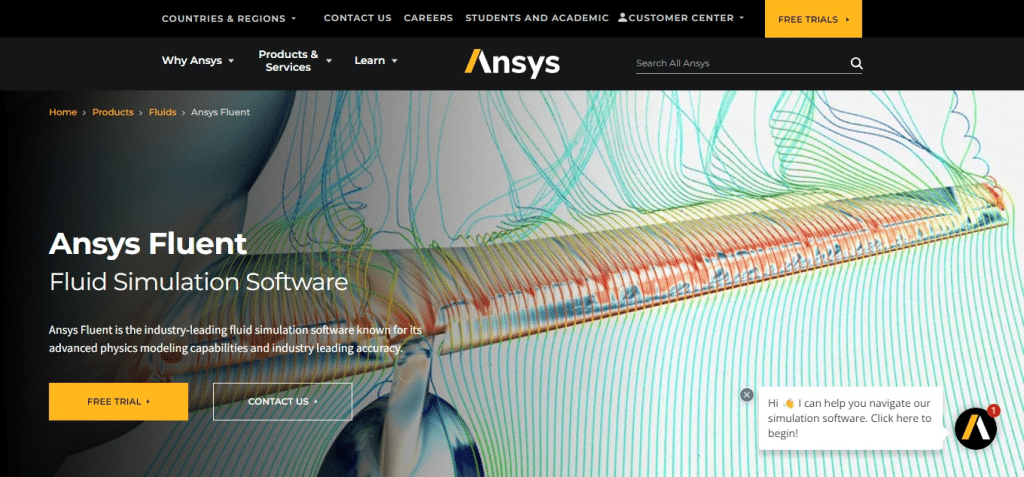Click the Ansys Fluent breadcrumb text
This screenshot has height=477, width=1024.
(x=220, y=112)
